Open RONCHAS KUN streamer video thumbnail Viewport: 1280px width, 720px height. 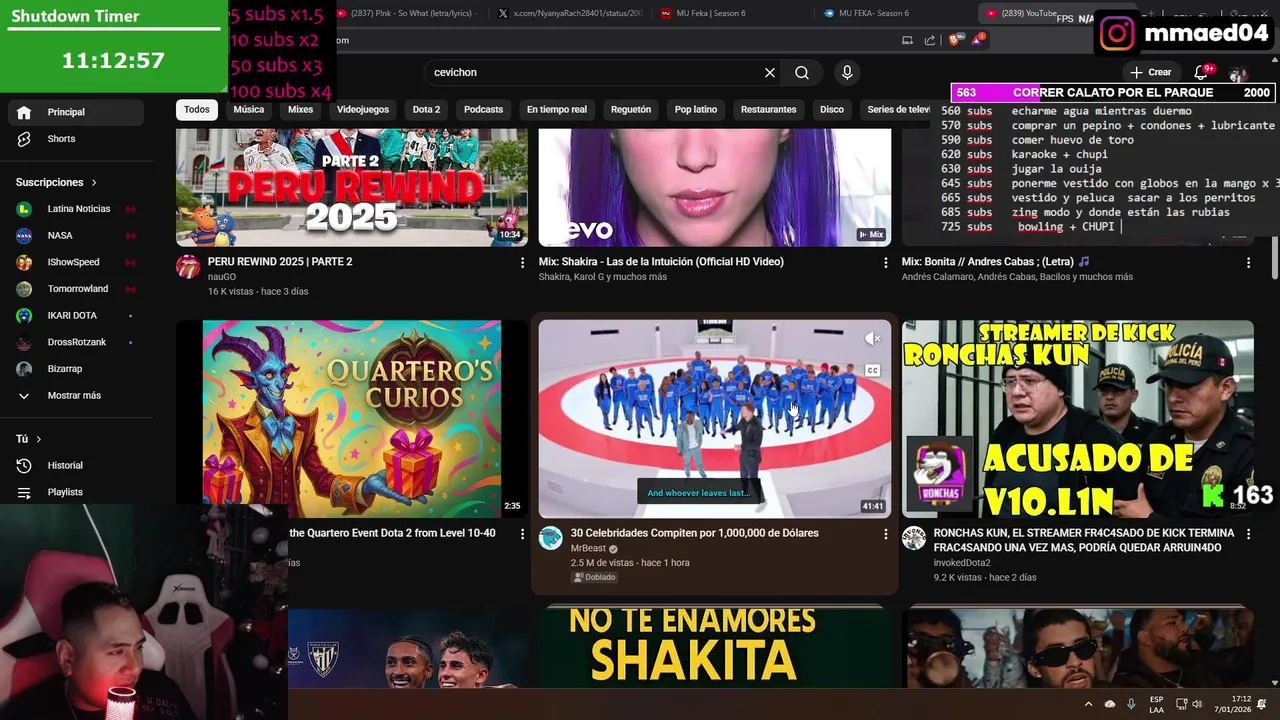(1078, 419)
